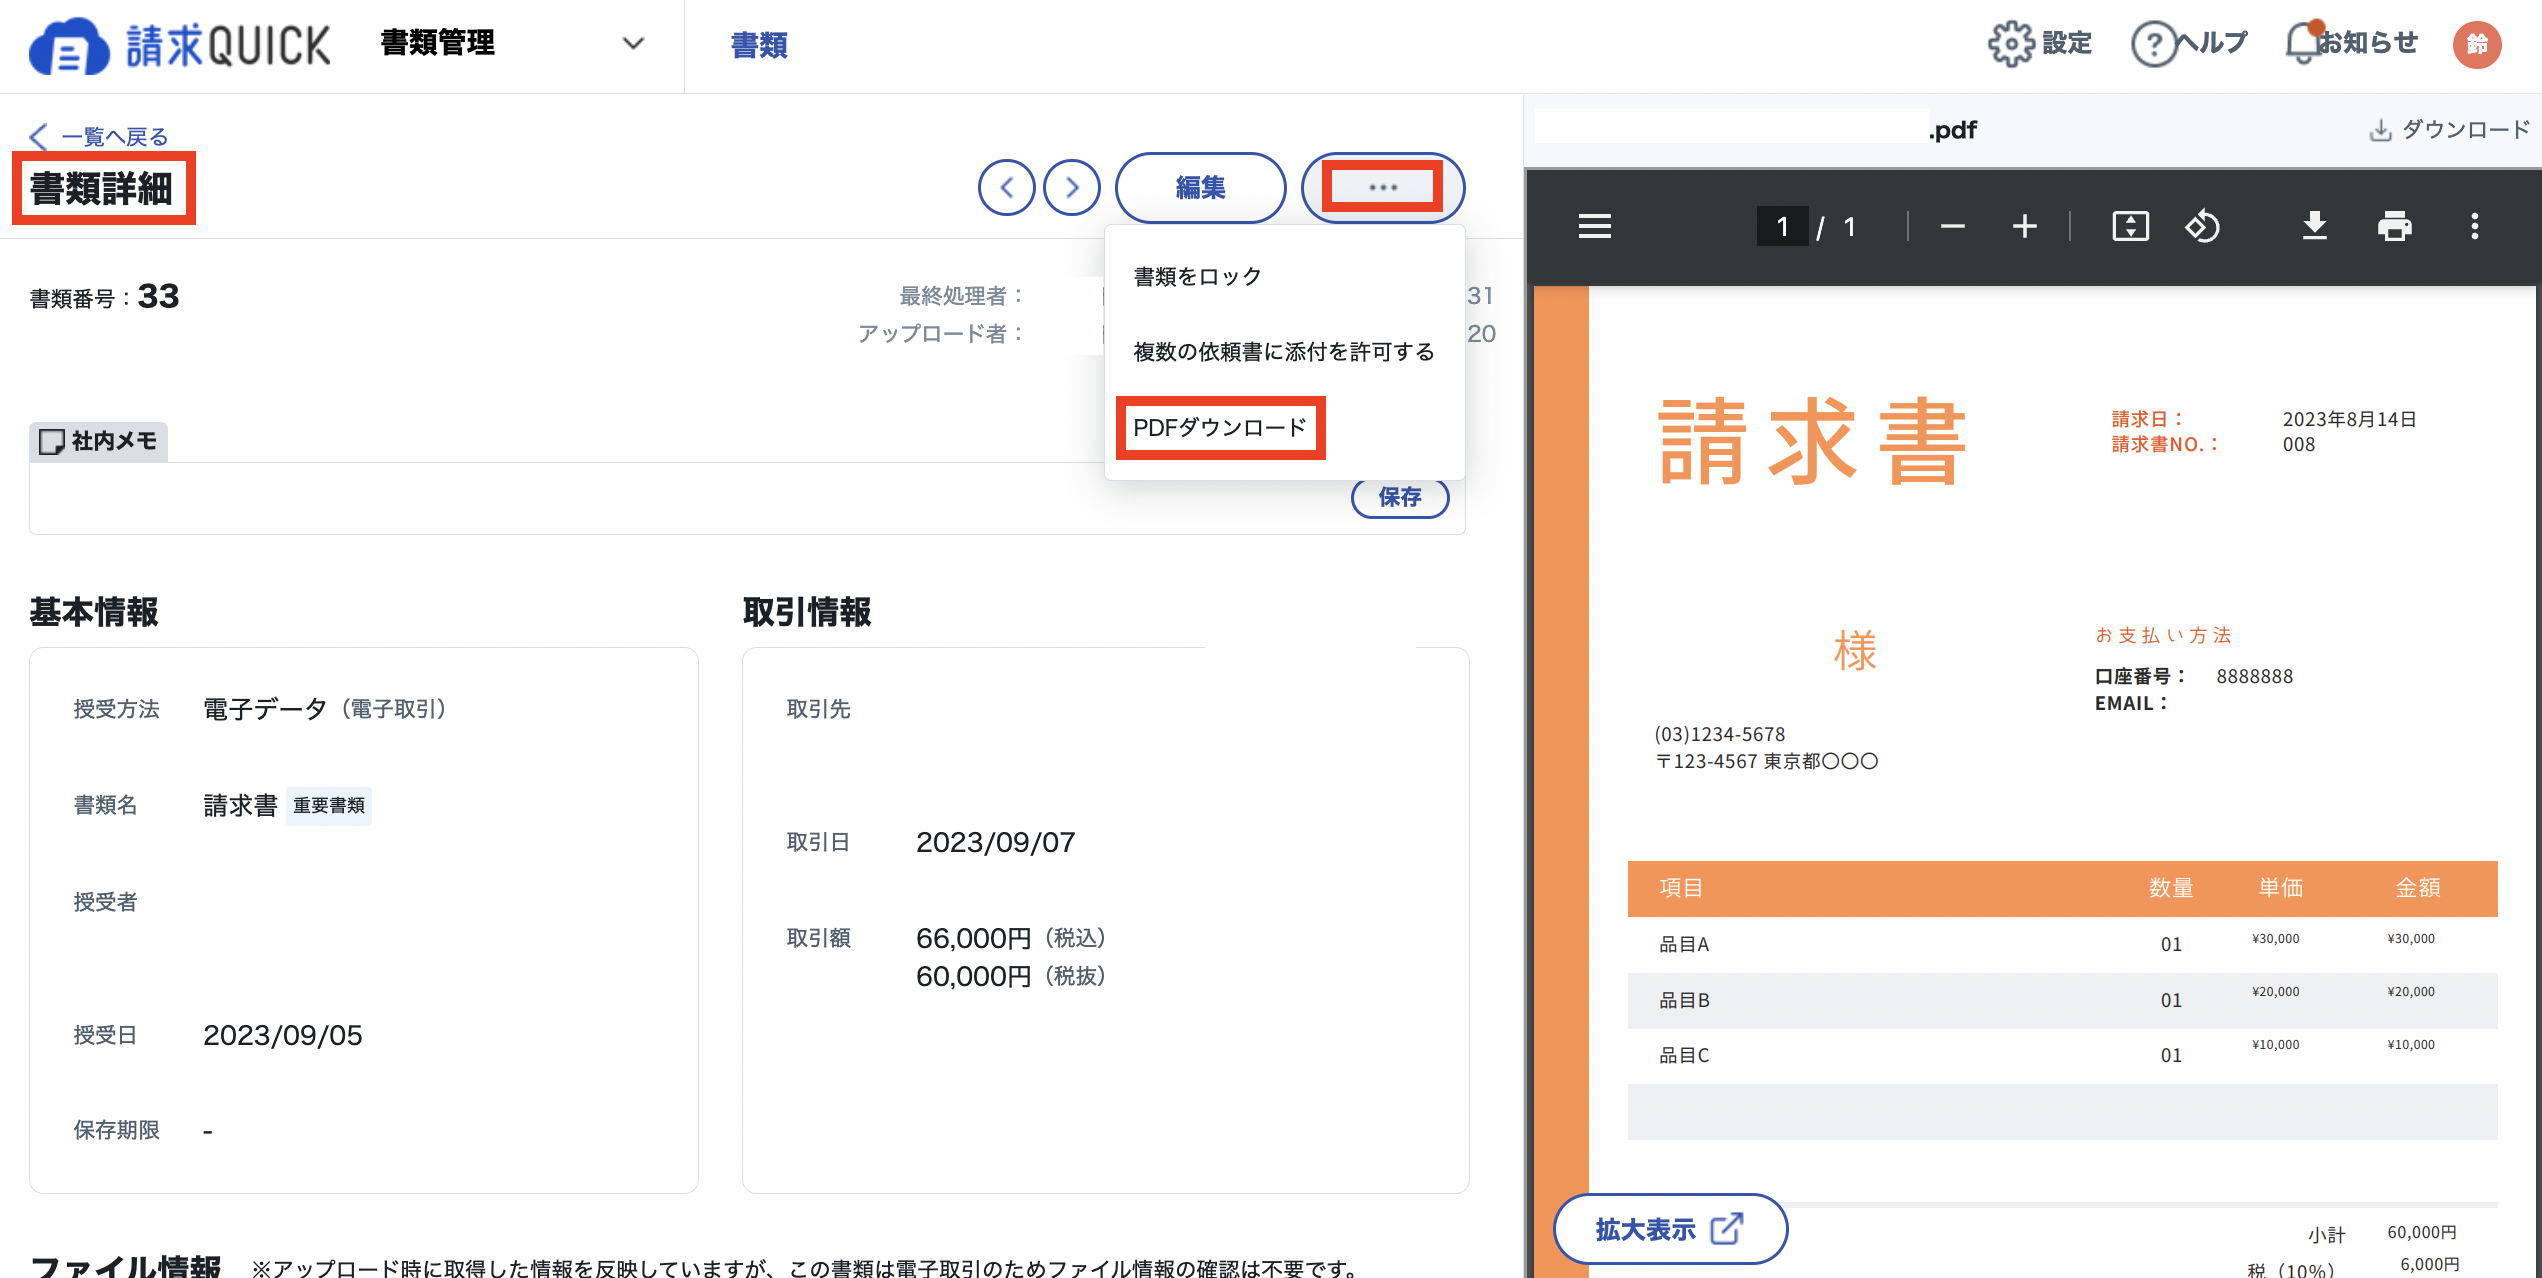Click the 基本情報 heading

(x=94, y=612)
